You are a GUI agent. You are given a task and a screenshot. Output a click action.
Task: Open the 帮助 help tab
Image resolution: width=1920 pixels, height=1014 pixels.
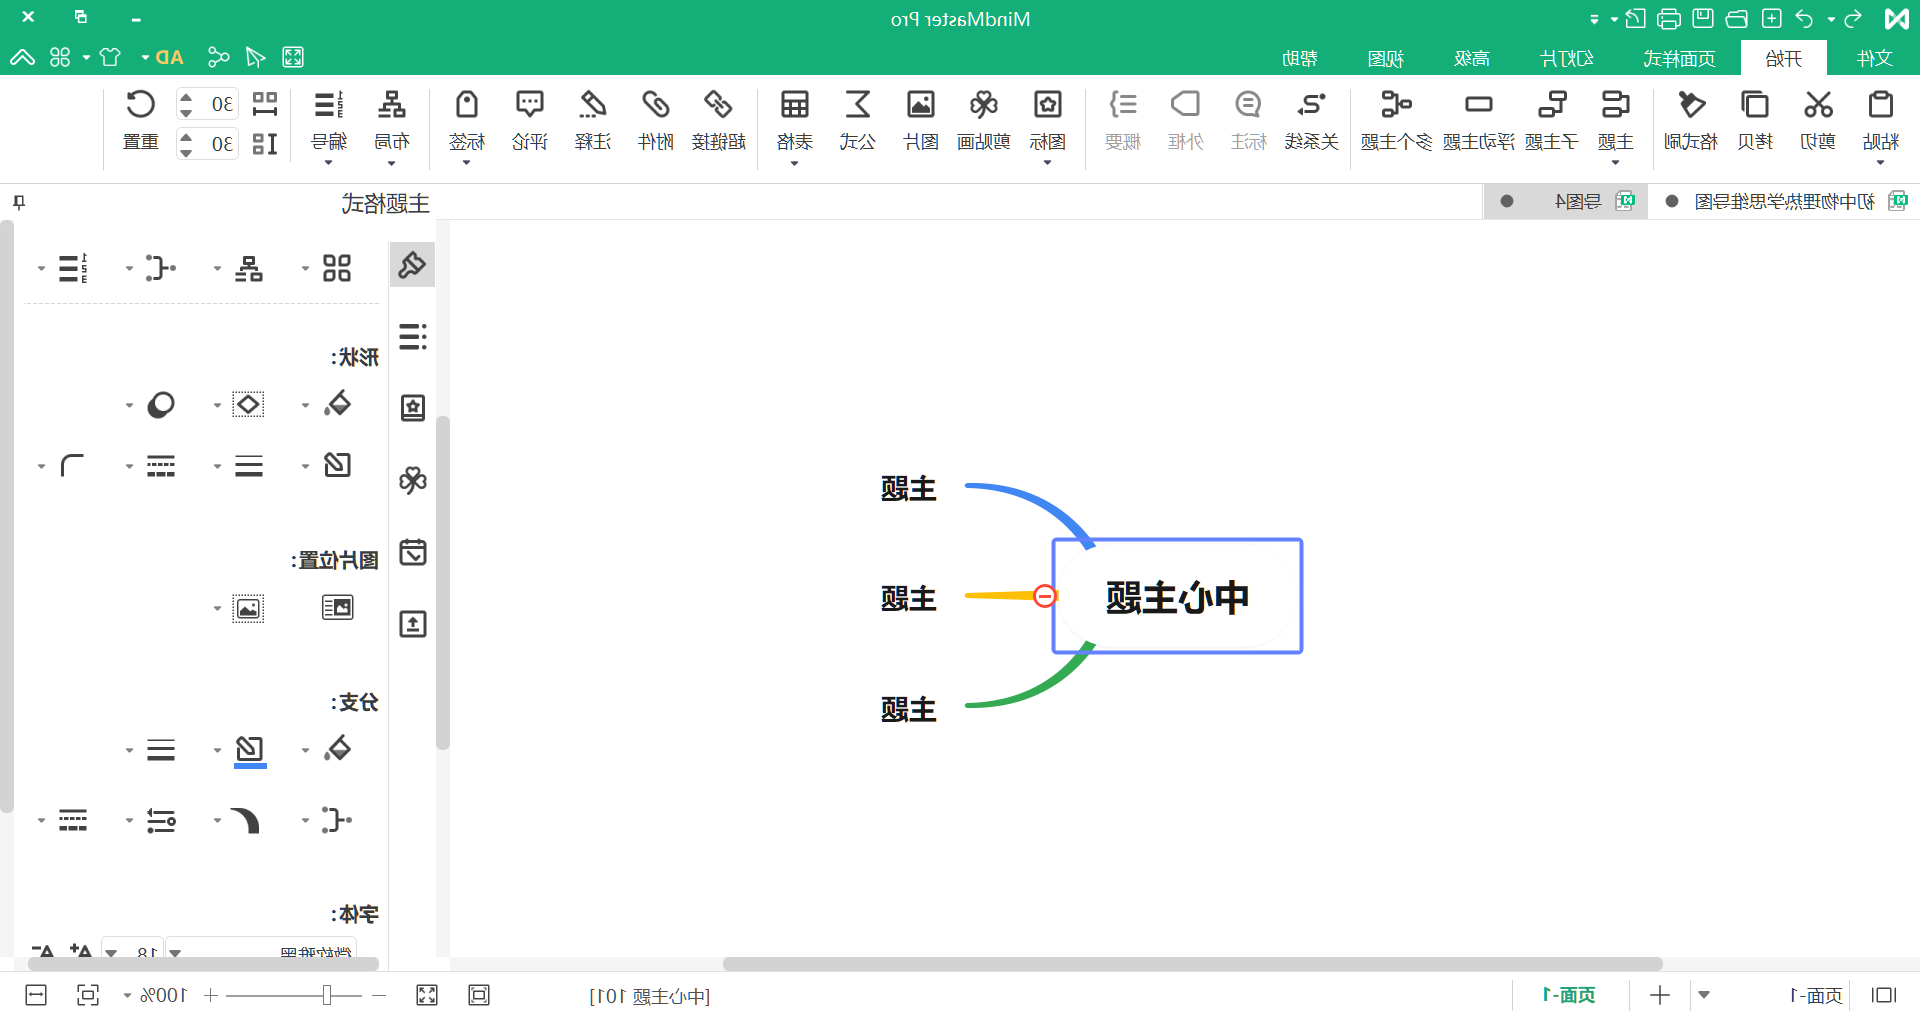click(x=1300, y=58)
